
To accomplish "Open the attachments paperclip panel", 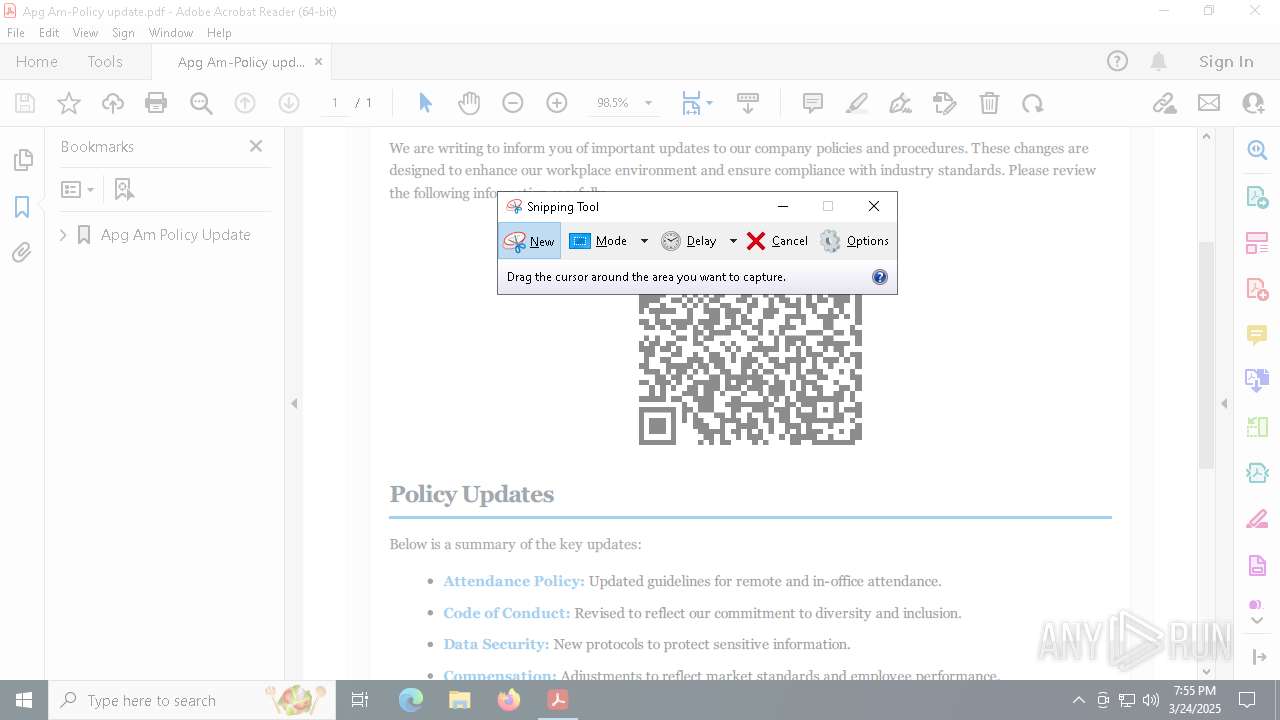I will tap(22, 253).
